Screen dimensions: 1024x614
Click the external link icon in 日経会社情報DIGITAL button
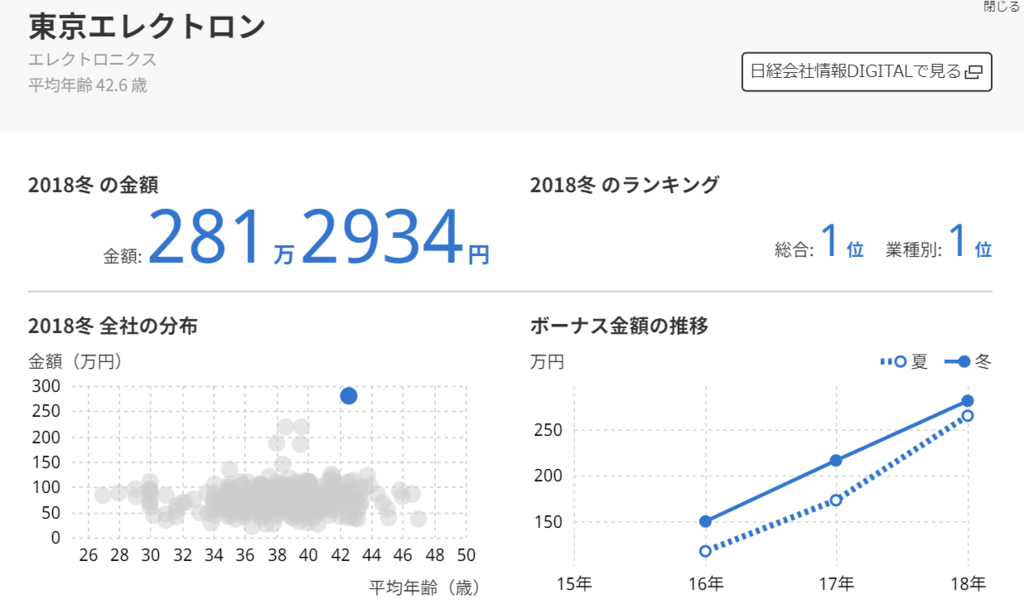point(974,72)
